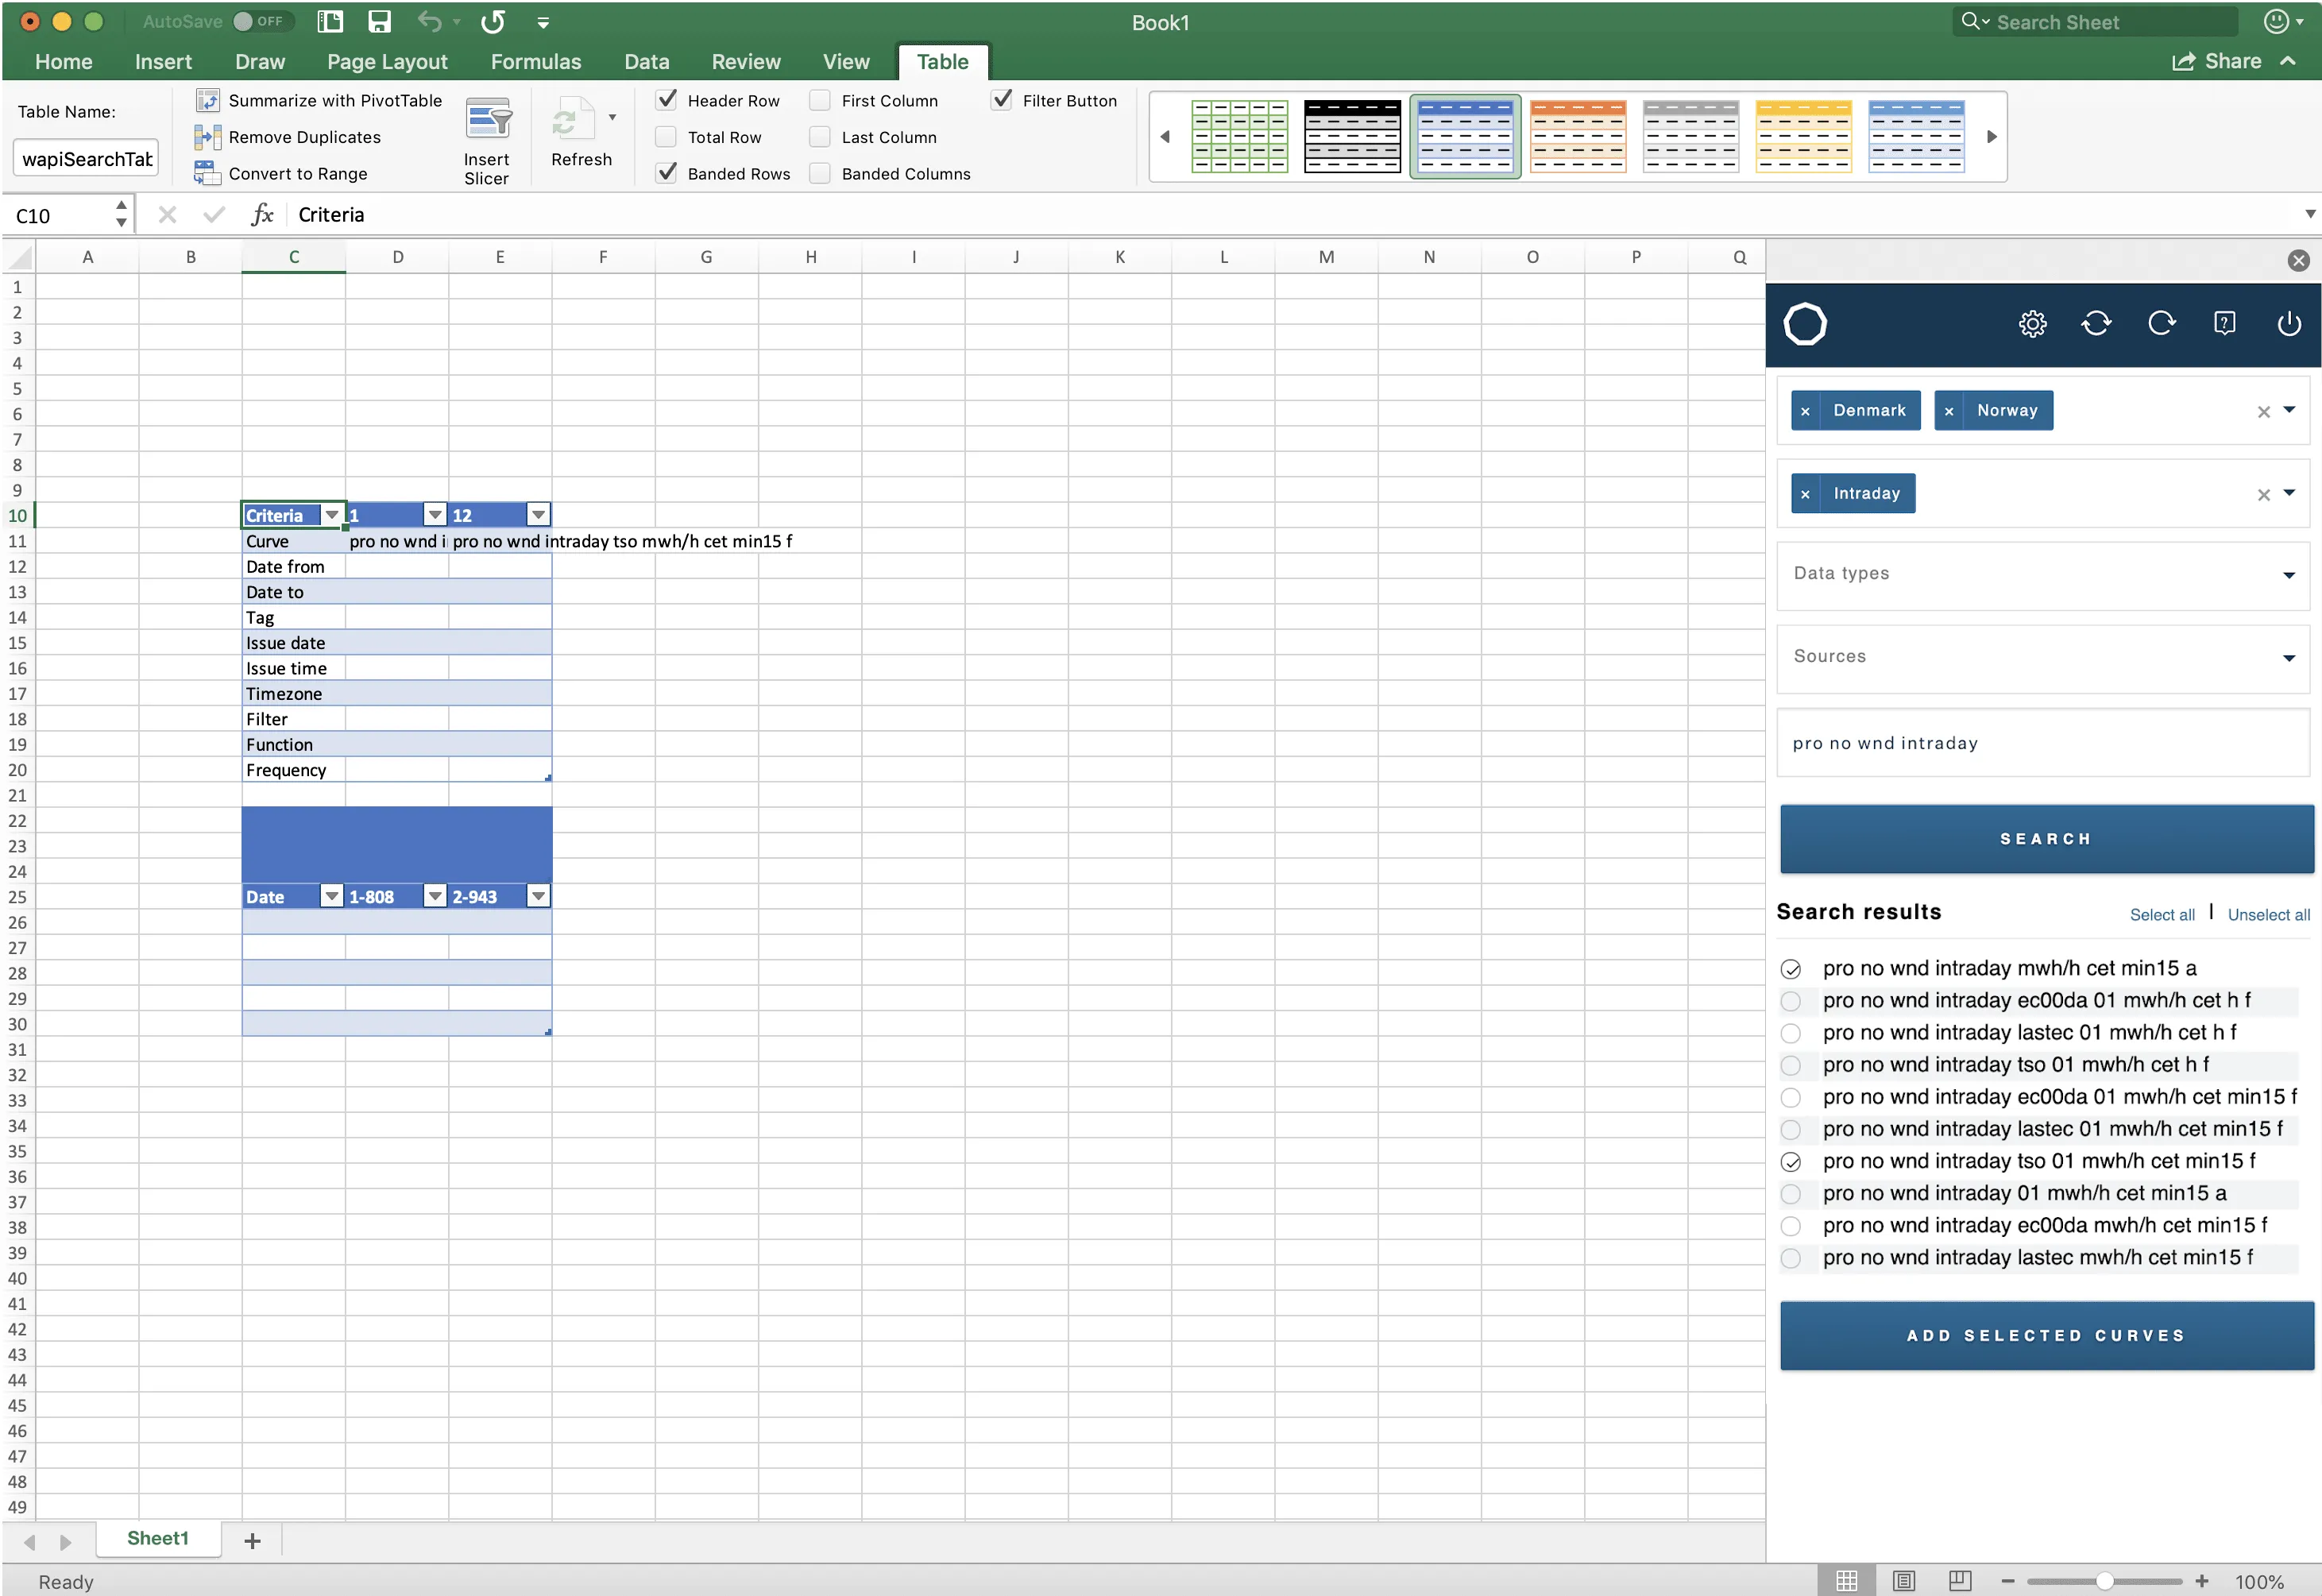Click the Save icon in title bar

(x=379, y=22)
